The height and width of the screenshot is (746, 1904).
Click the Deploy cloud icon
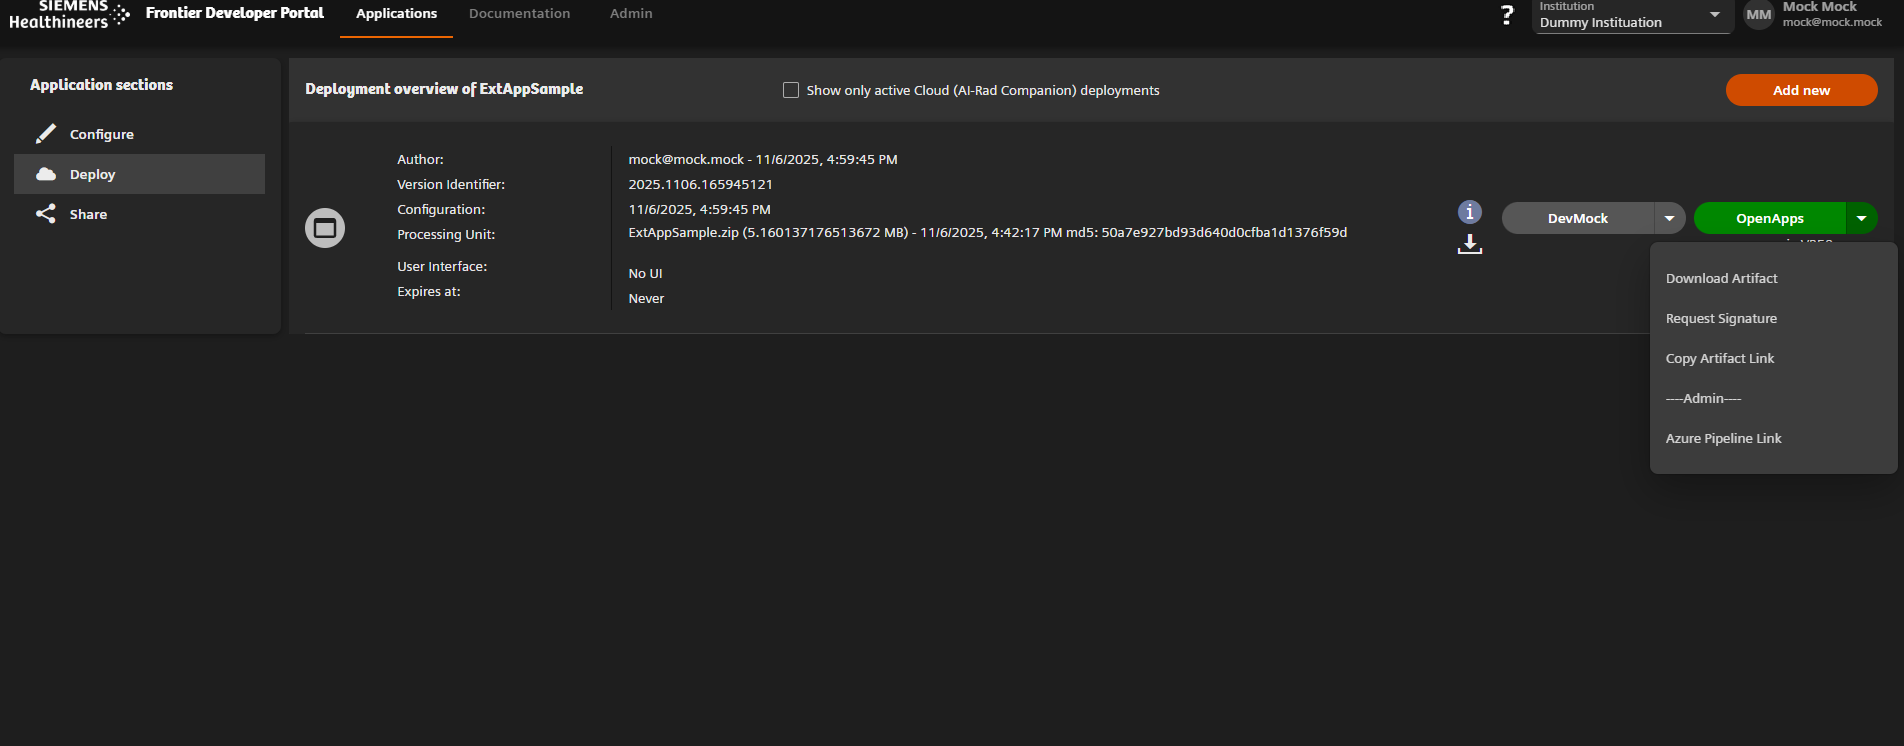[x=46, y=174]
